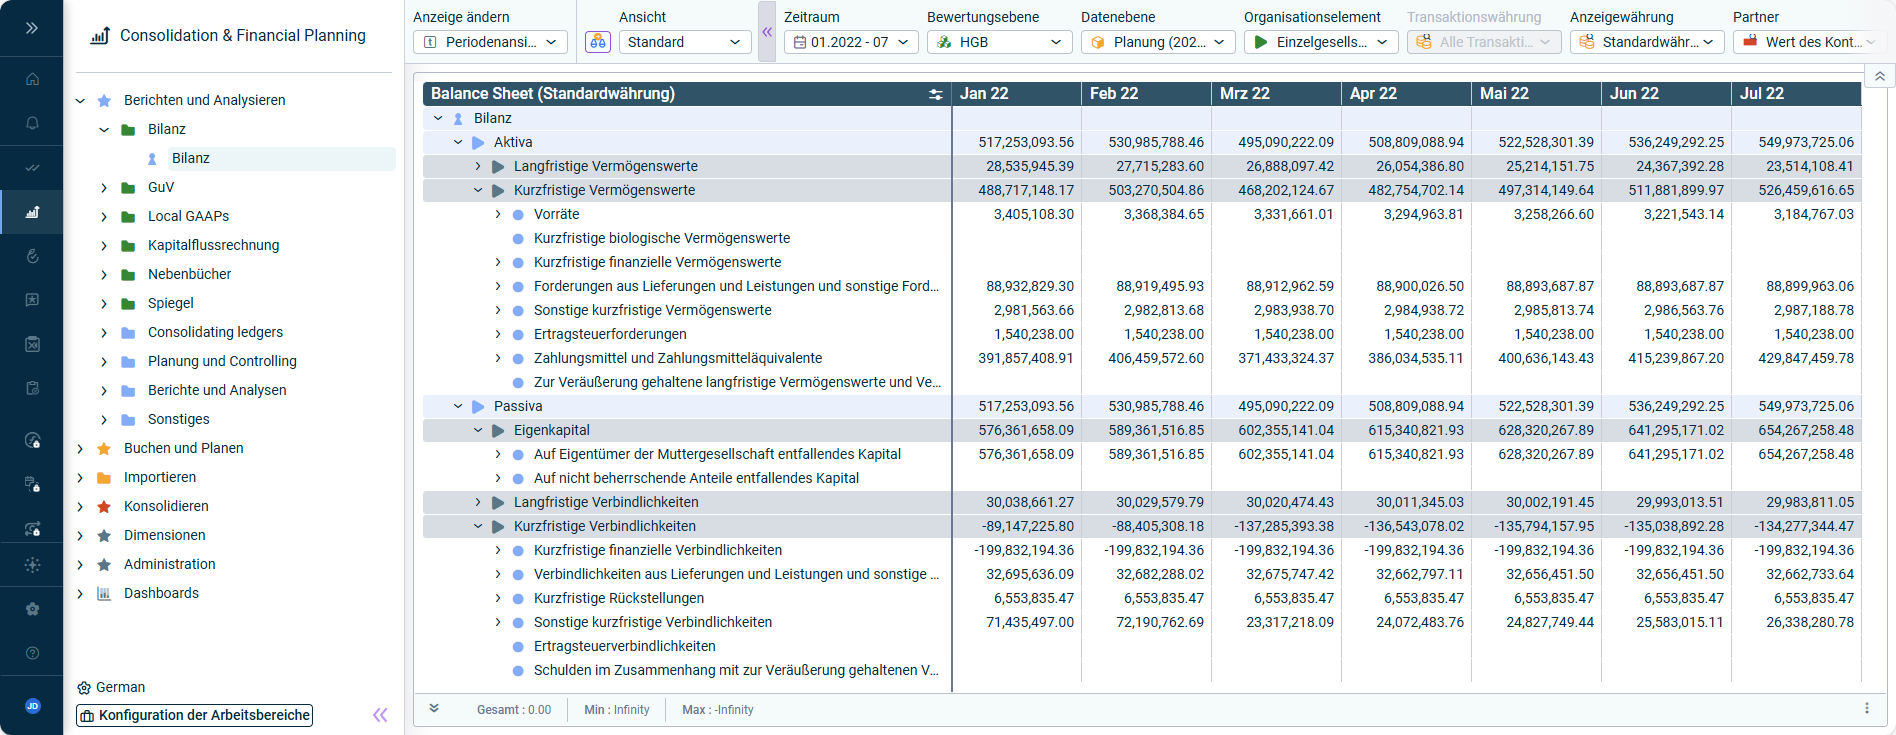Image resolution: width=1896 pixels, height=735 pixels.
Task: Collapse the navigation tree panel with the double-chevron
Action: click(x=380, y=715)
